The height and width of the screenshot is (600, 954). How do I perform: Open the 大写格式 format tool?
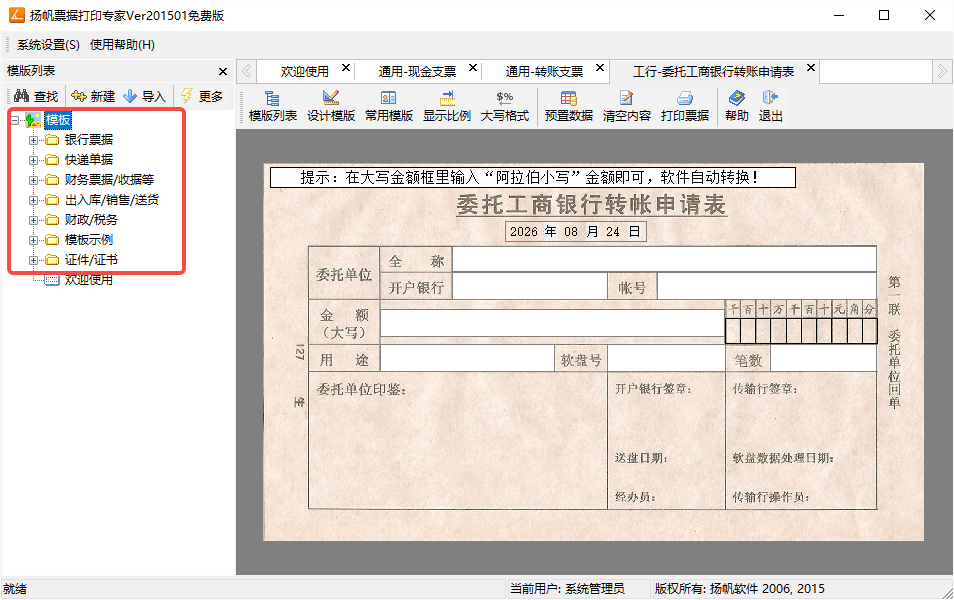click(504, 106)
